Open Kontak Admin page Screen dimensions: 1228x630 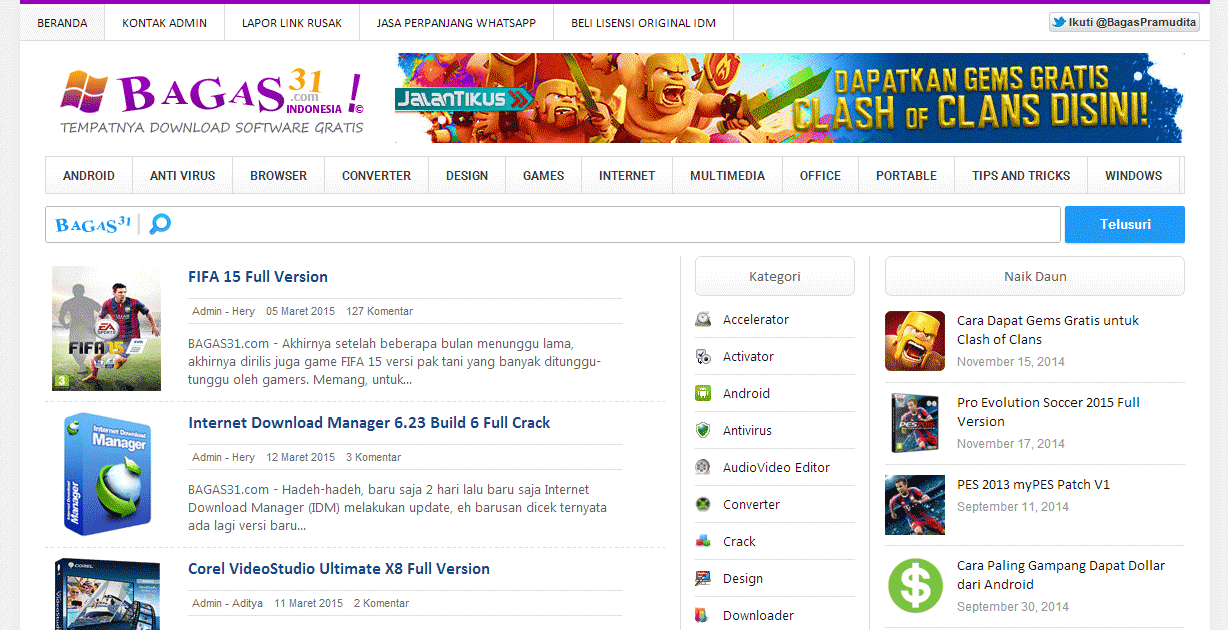pos(165,23)
